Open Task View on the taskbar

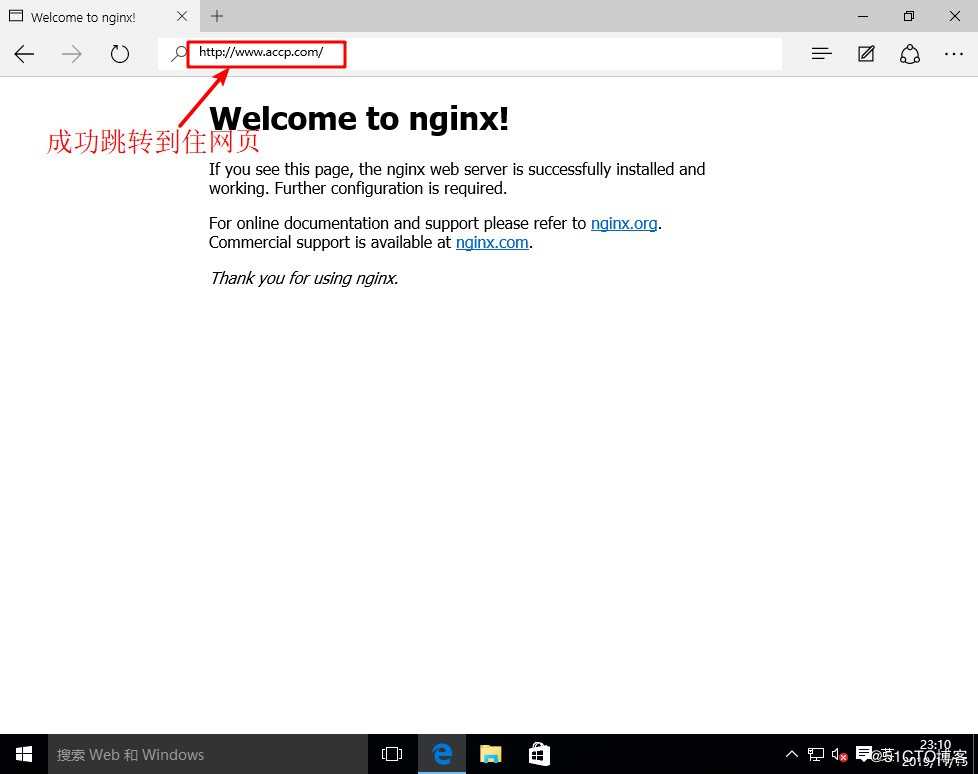[x=392, y=754]
